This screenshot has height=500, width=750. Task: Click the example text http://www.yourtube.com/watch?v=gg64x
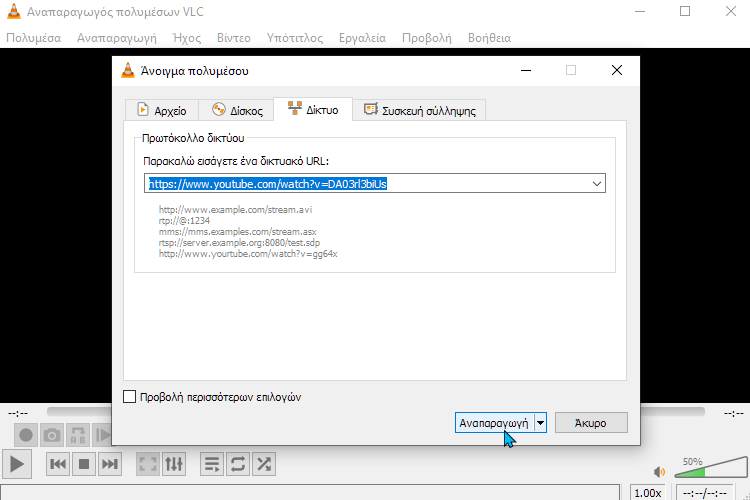(248, 254)
